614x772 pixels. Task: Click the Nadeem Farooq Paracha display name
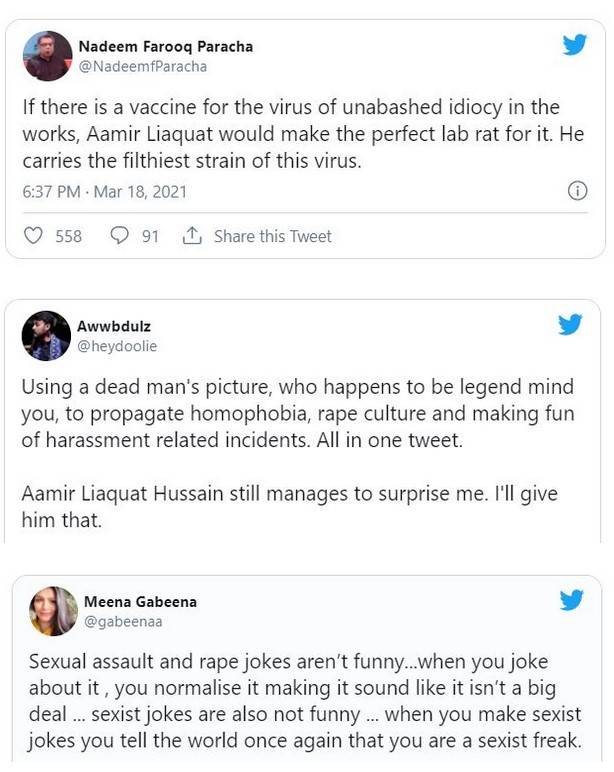click(x=166, y=46)
